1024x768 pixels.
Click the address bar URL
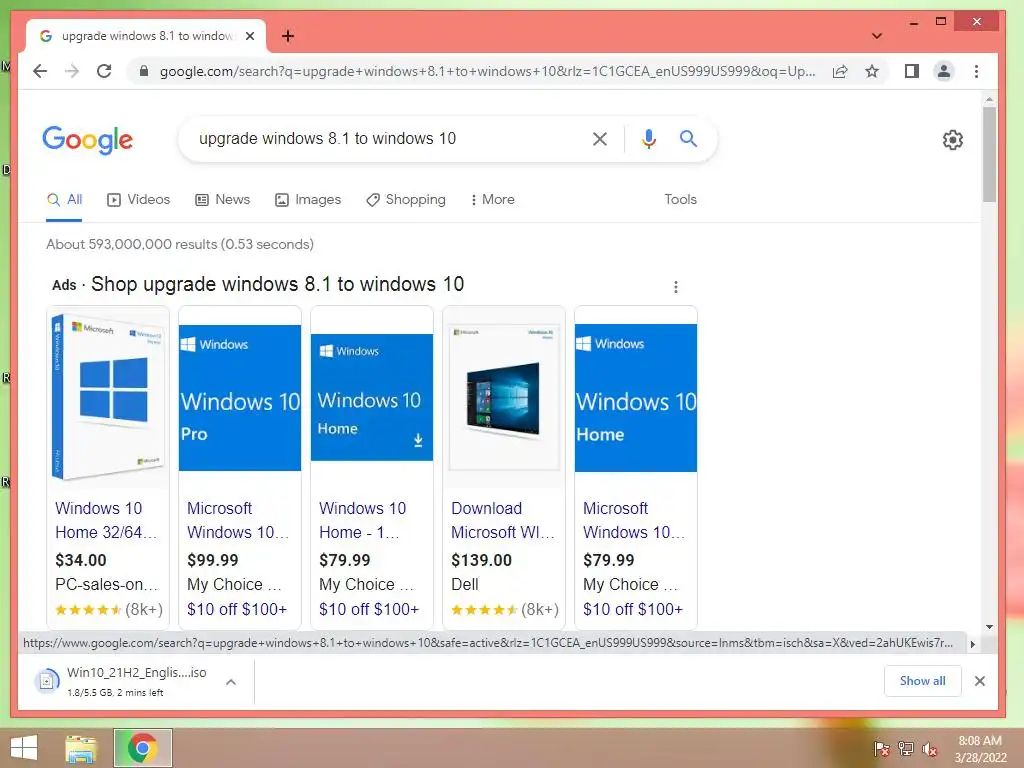click(x=488, y=71)
